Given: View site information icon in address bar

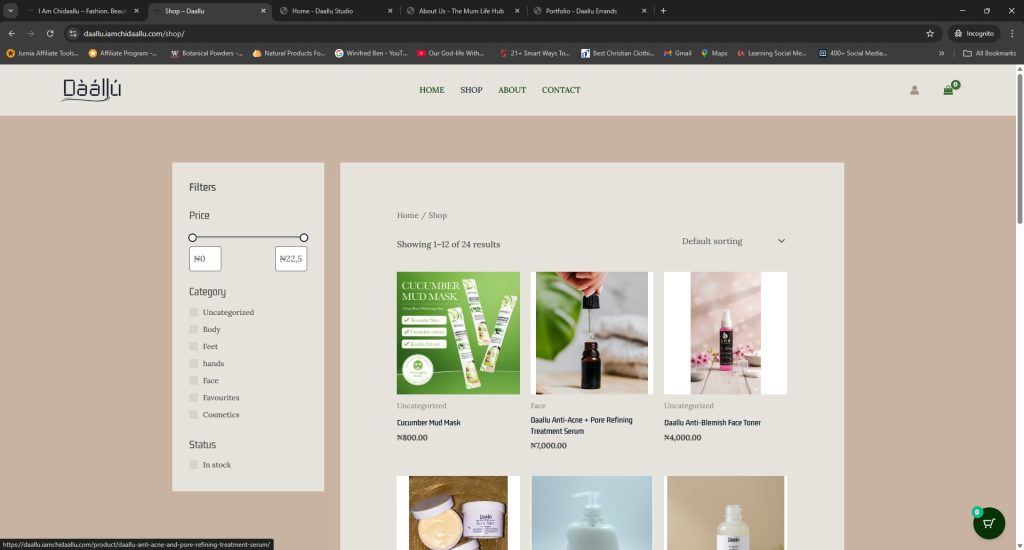Looking at the screenshot, I should click(73, 33).
